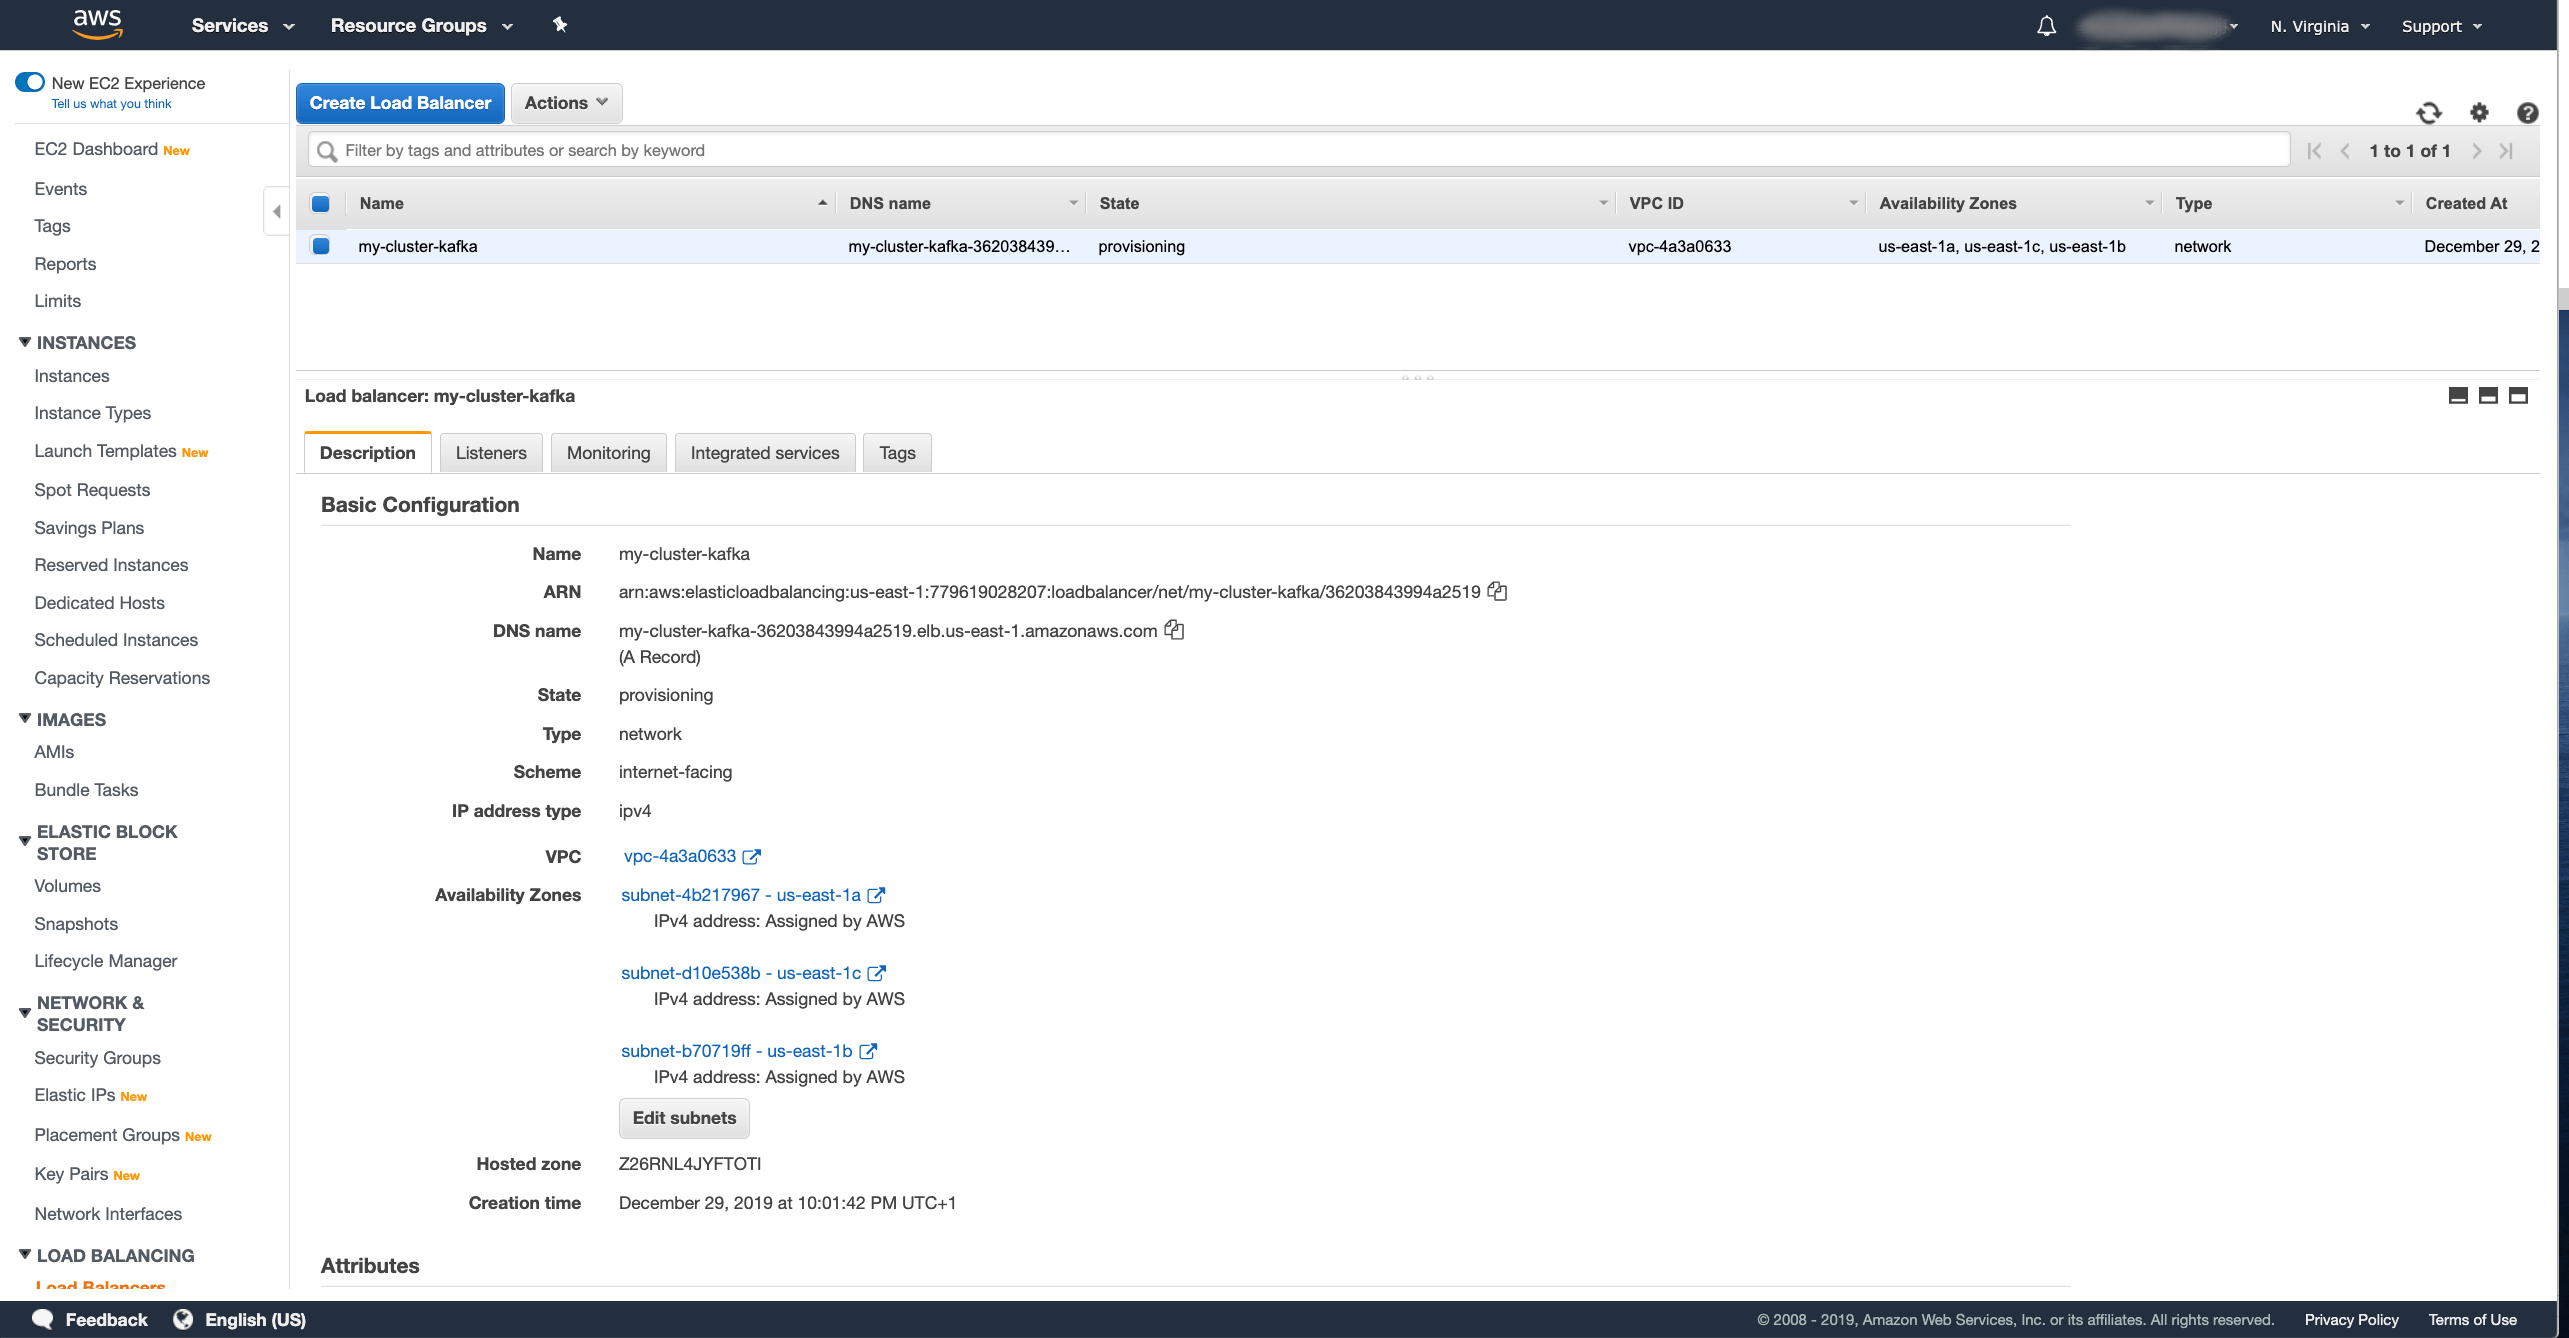Open the Resource Groups dropdown
This screenshot has width=2569, height=1338.
(x=421, y=25)
